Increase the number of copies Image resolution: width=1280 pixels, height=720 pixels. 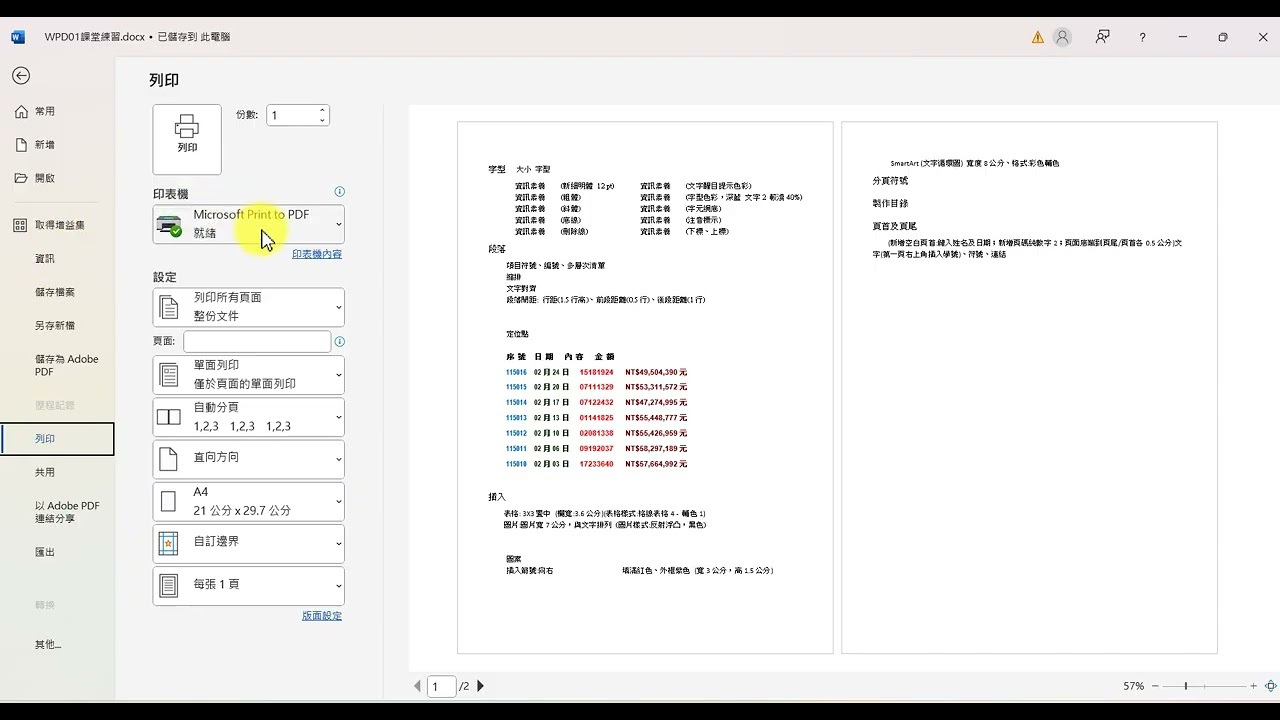point(322,110)
